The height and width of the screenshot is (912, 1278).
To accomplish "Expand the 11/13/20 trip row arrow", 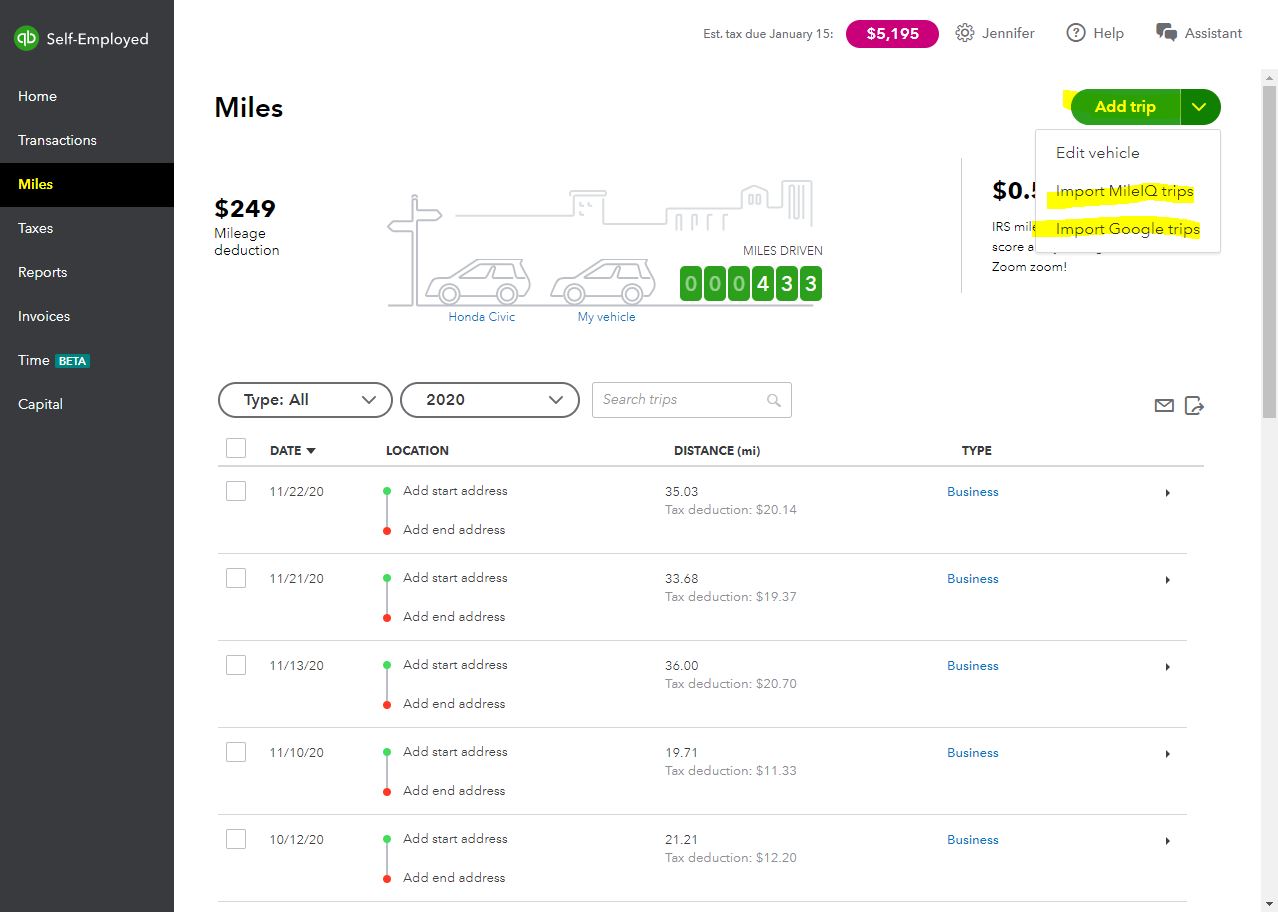I will [x=1167, y=667].
